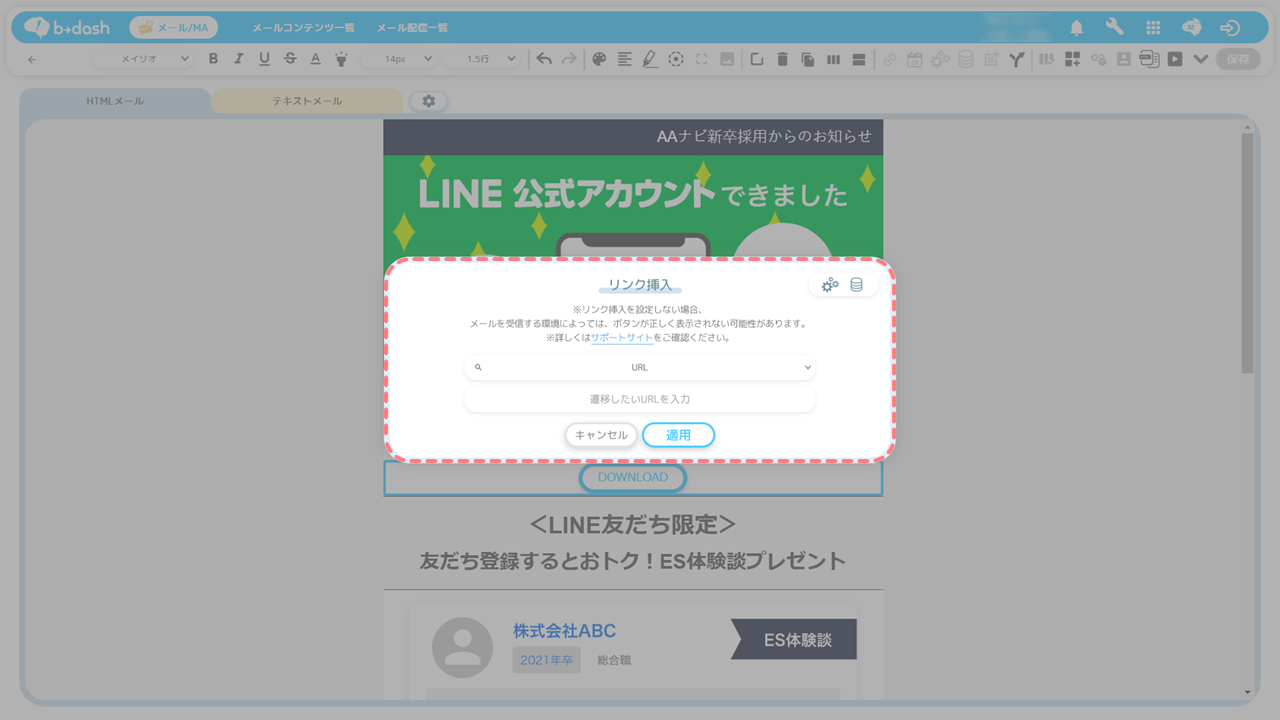Expand more tools with toolbar chevron
The width and height of the screenshot is (1280, 720).
(x=1201, y=59)
